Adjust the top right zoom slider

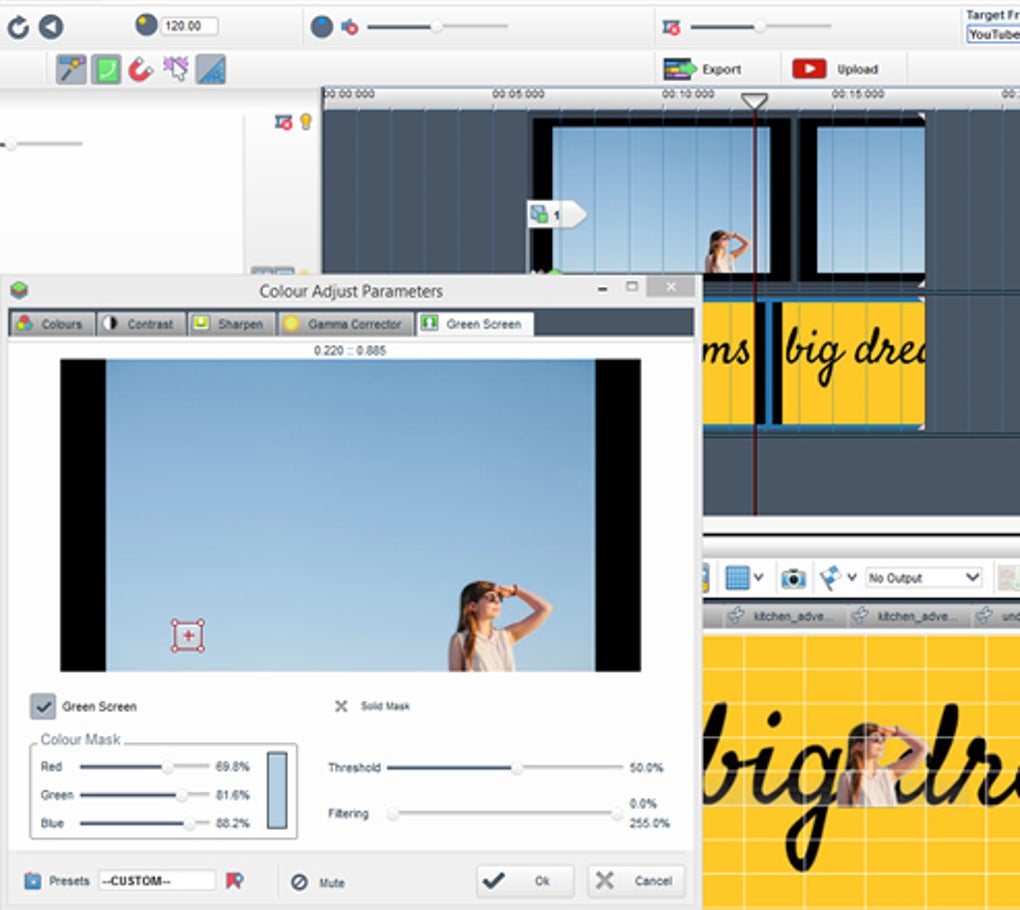point(760,27)
